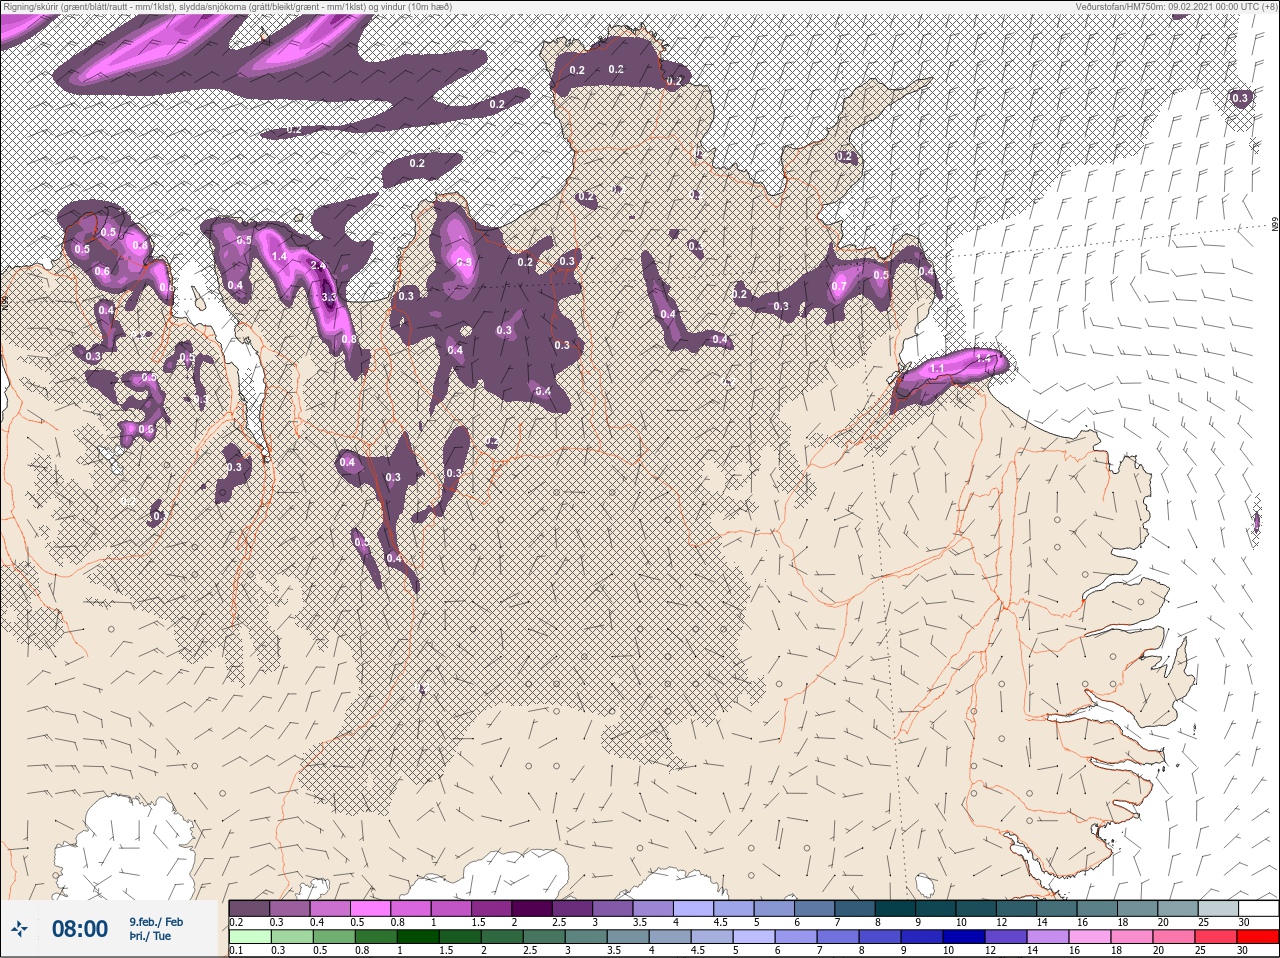
Task: Click the 1.1 value in the eastern fjord cell
Action: (x=937, y=369)
